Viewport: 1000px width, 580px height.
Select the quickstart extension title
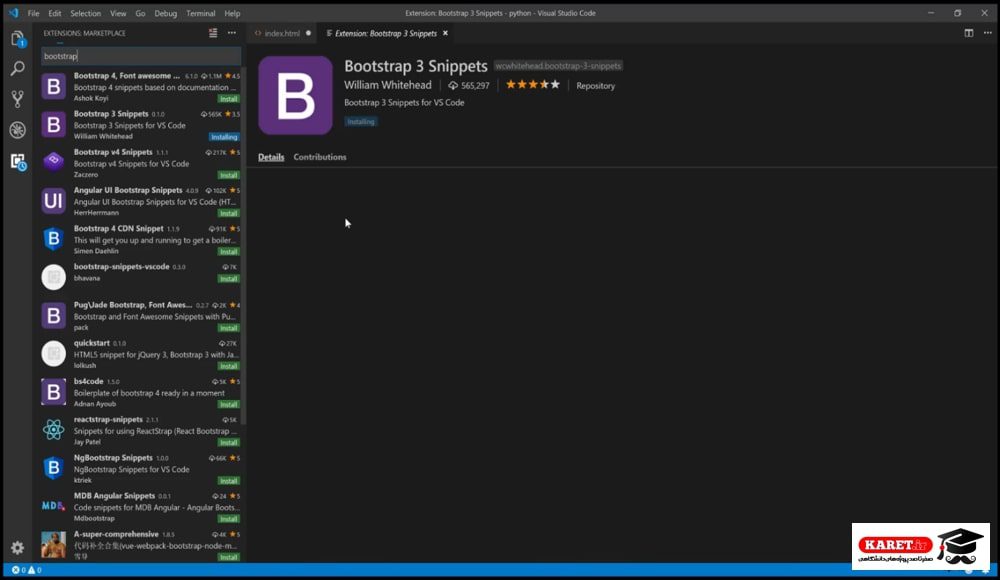pos(92,343)
